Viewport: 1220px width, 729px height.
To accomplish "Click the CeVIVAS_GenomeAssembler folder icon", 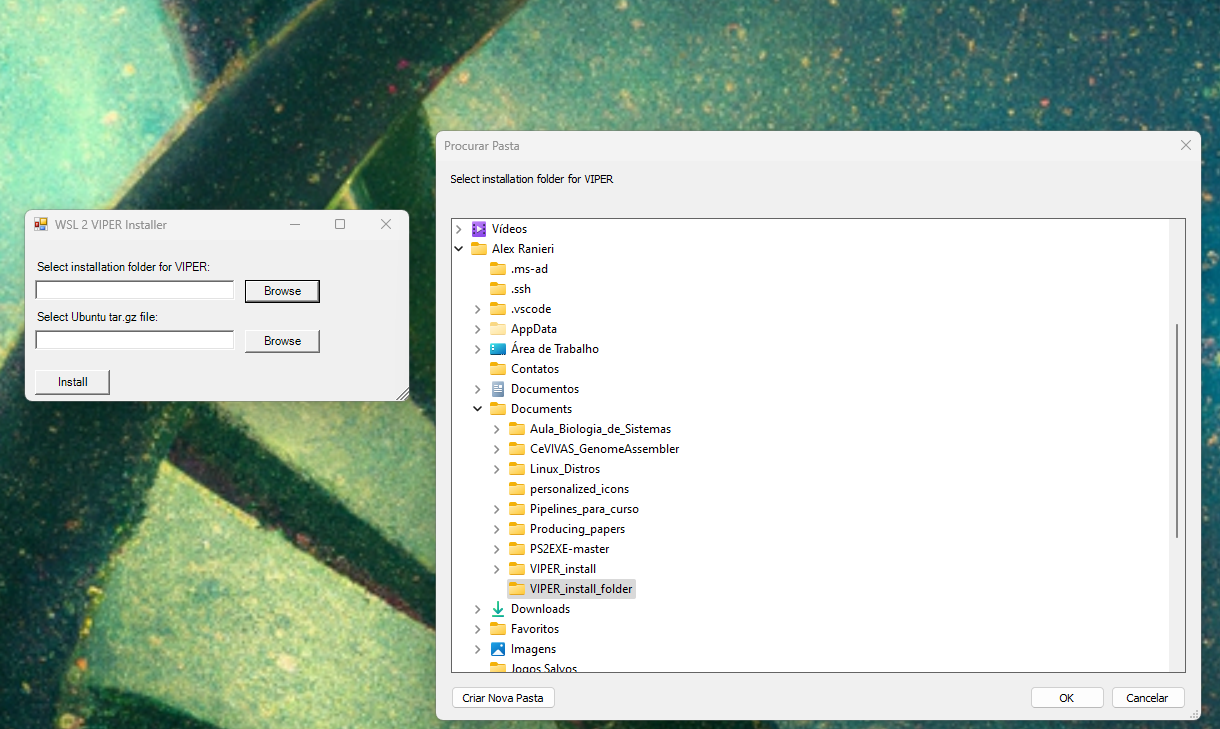I will coord(516,449).
